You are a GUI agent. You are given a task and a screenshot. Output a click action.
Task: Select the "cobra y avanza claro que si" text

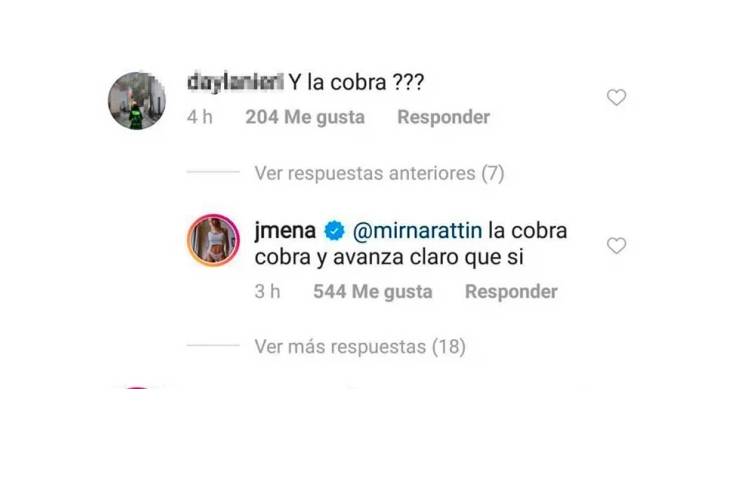(x=389, y=257)
